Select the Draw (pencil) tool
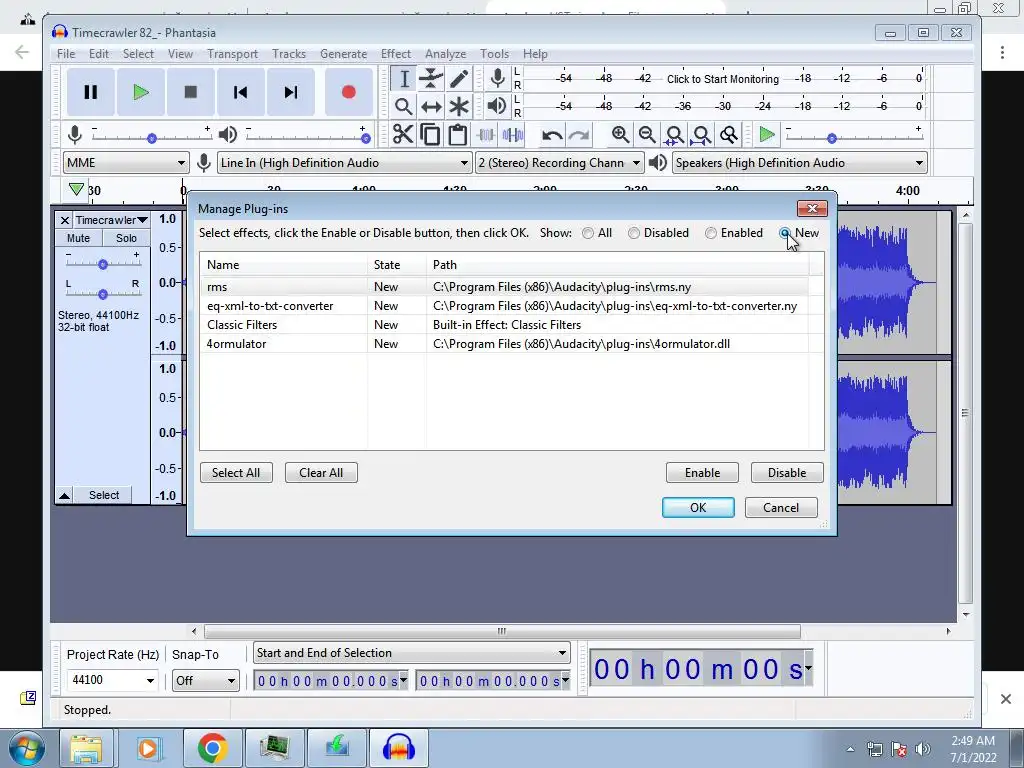This screenshot has height=768, width=1024. point(458,79)
